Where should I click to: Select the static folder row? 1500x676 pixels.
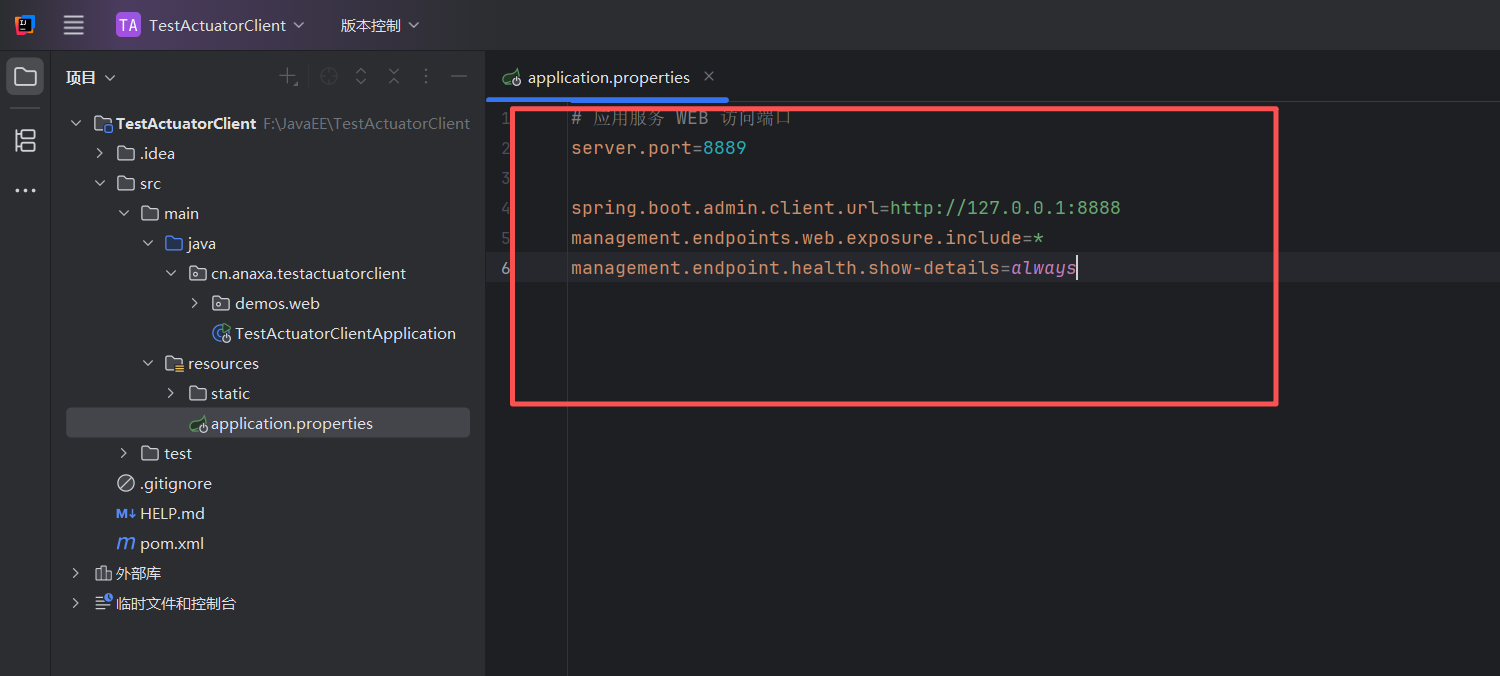coord(268,393)
